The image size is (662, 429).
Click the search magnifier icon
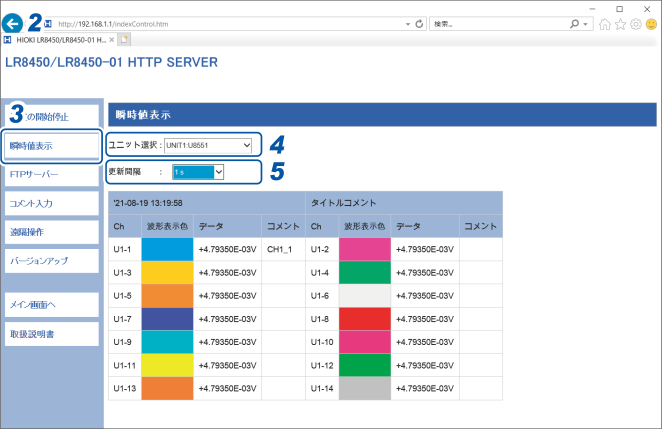pyautogui.click(x=574, y=24)
